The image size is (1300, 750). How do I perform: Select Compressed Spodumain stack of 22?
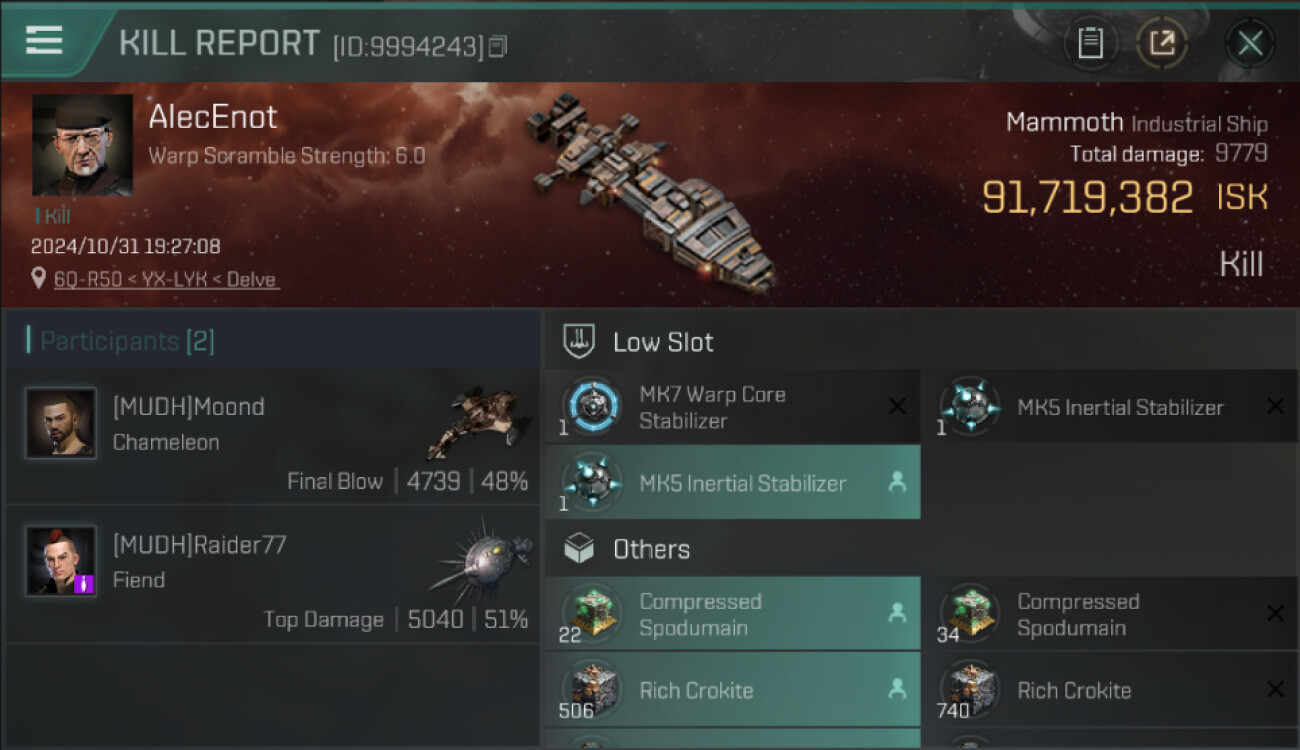[732, 614]
